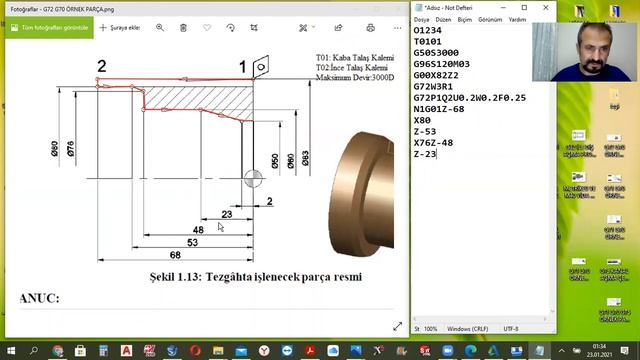The image size is (640, 360).
Task: Click the magnifier zoom icon in Photos toolbar
Action: [160, 28]
